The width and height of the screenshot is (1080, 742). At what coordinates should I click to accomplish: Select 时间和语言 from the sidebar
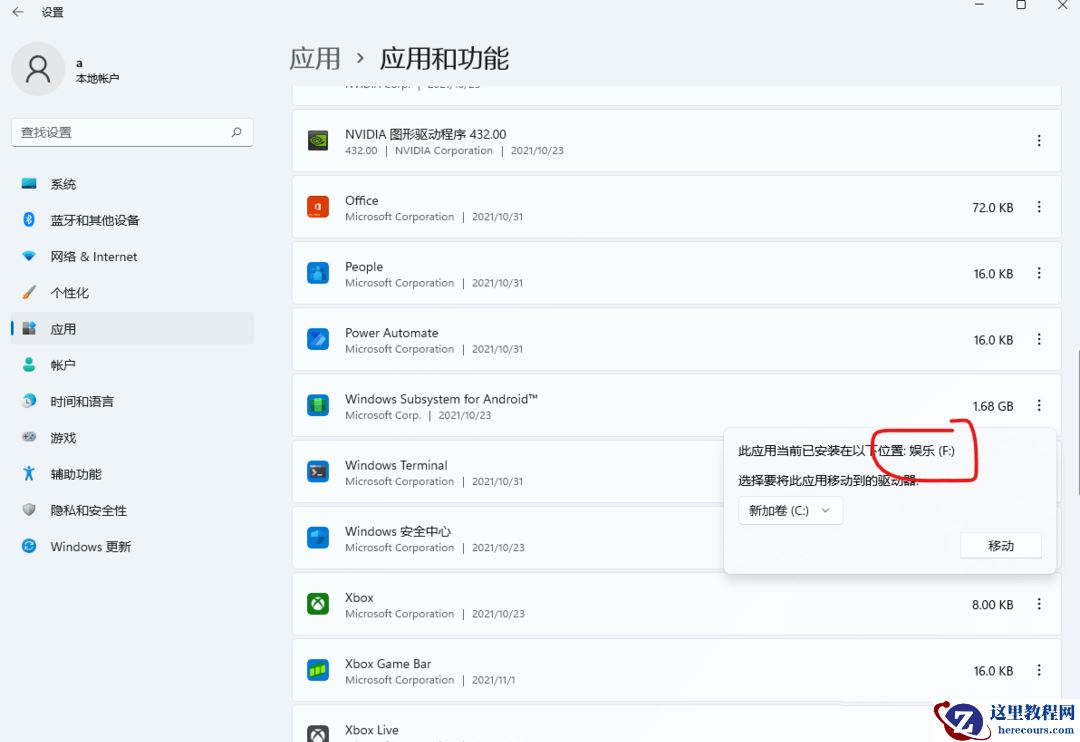click(84, 401)
